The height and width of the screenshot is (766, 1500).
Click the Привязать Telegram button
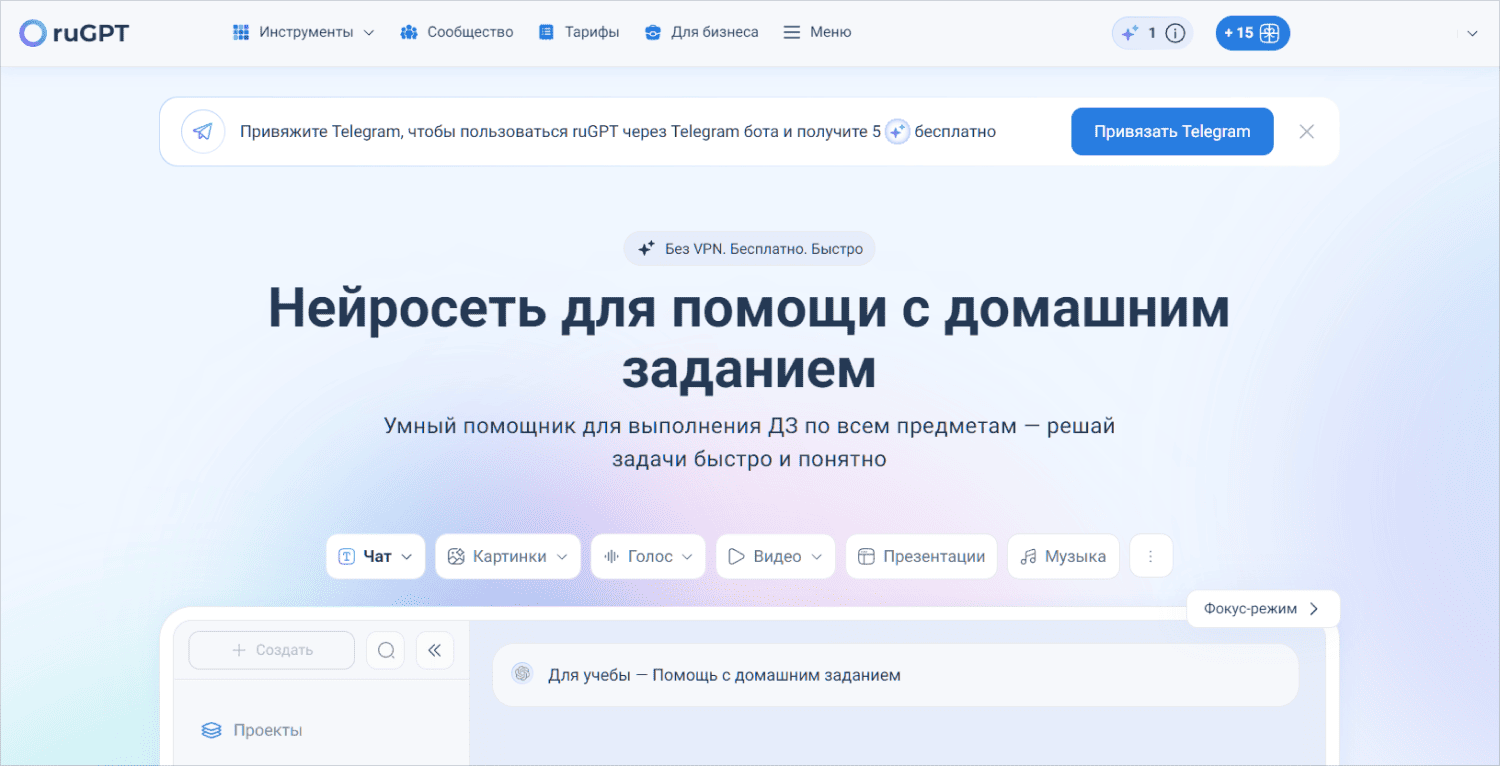1171,131
